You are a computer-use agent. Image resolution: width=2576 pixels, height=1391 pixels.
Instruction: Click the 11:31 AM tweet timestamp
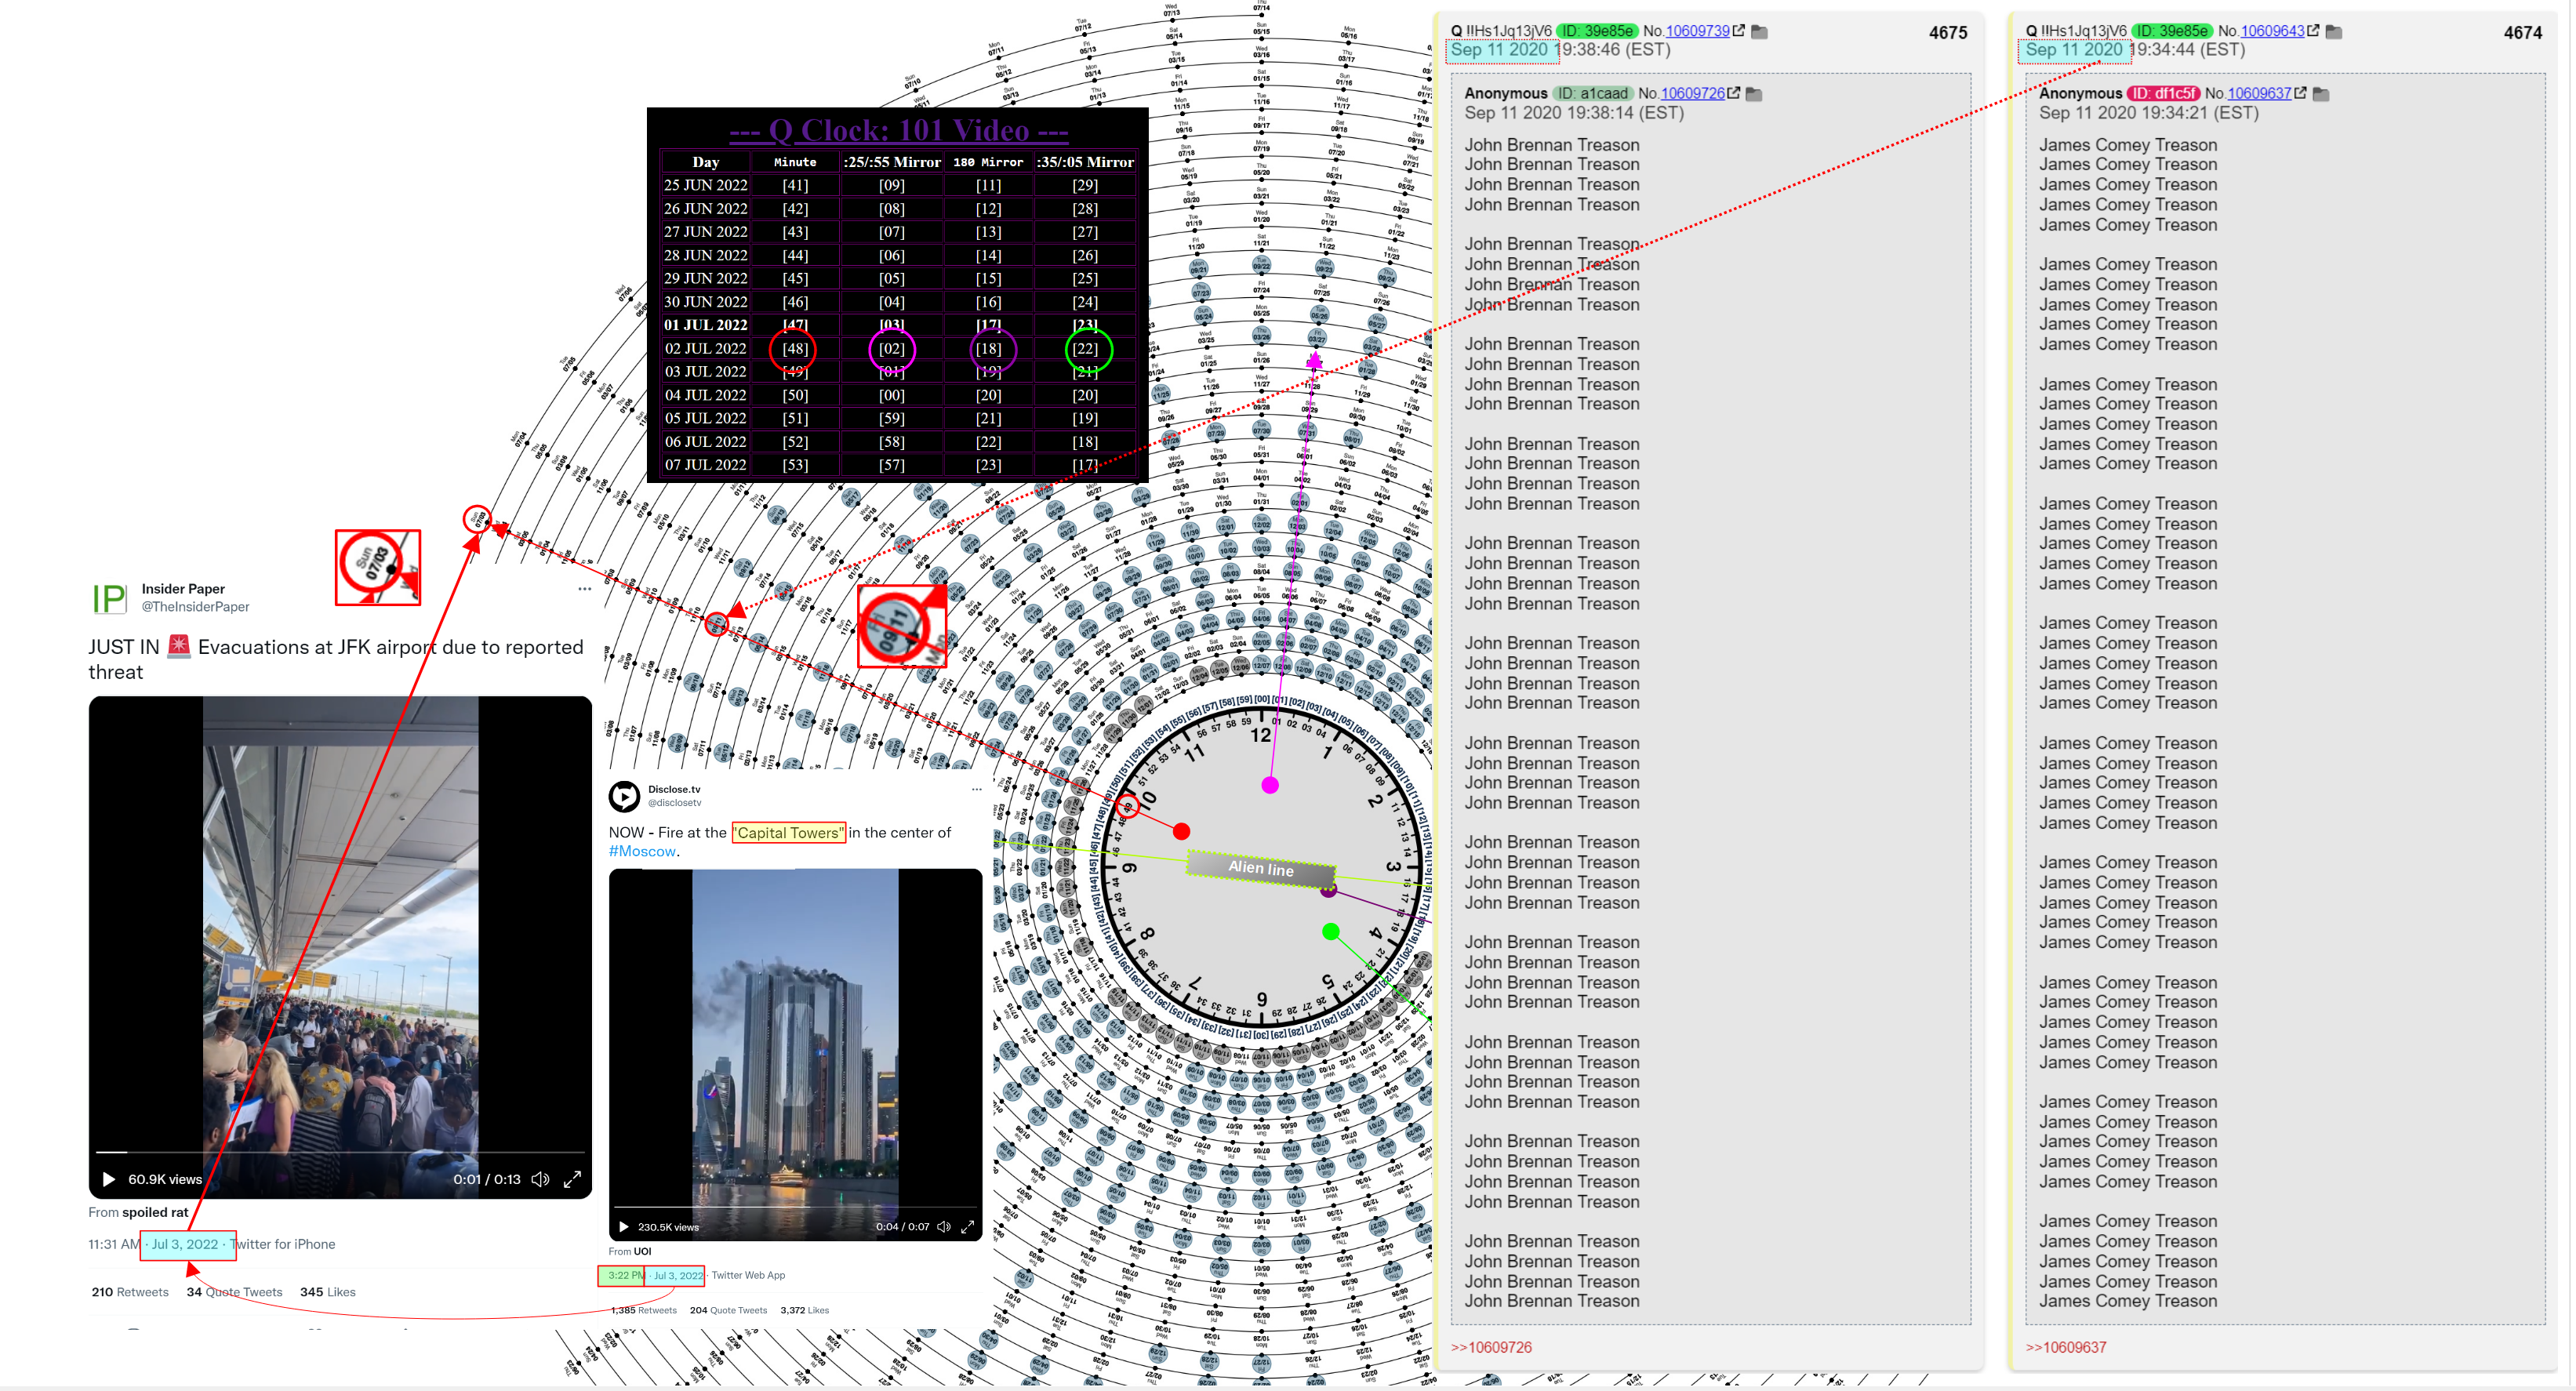[x=114, y=1244]
